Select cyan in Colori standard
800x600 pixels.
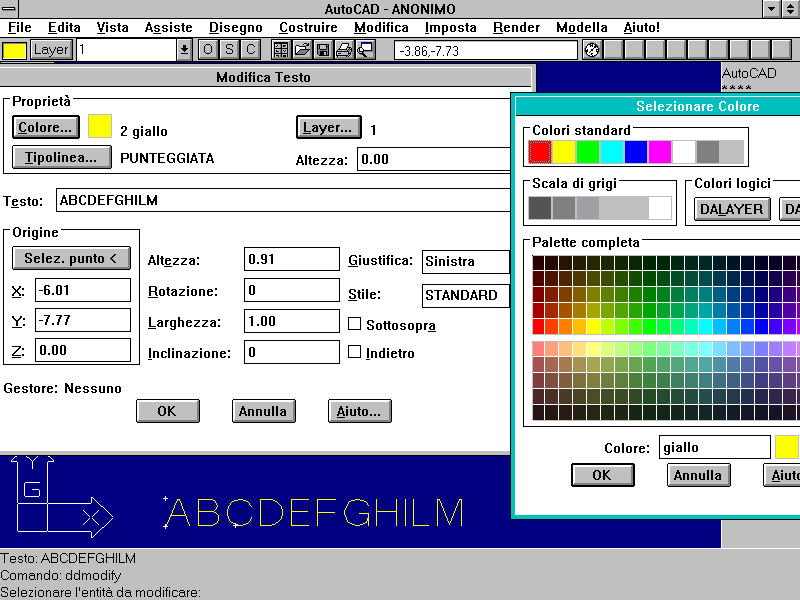click(612, 152)
